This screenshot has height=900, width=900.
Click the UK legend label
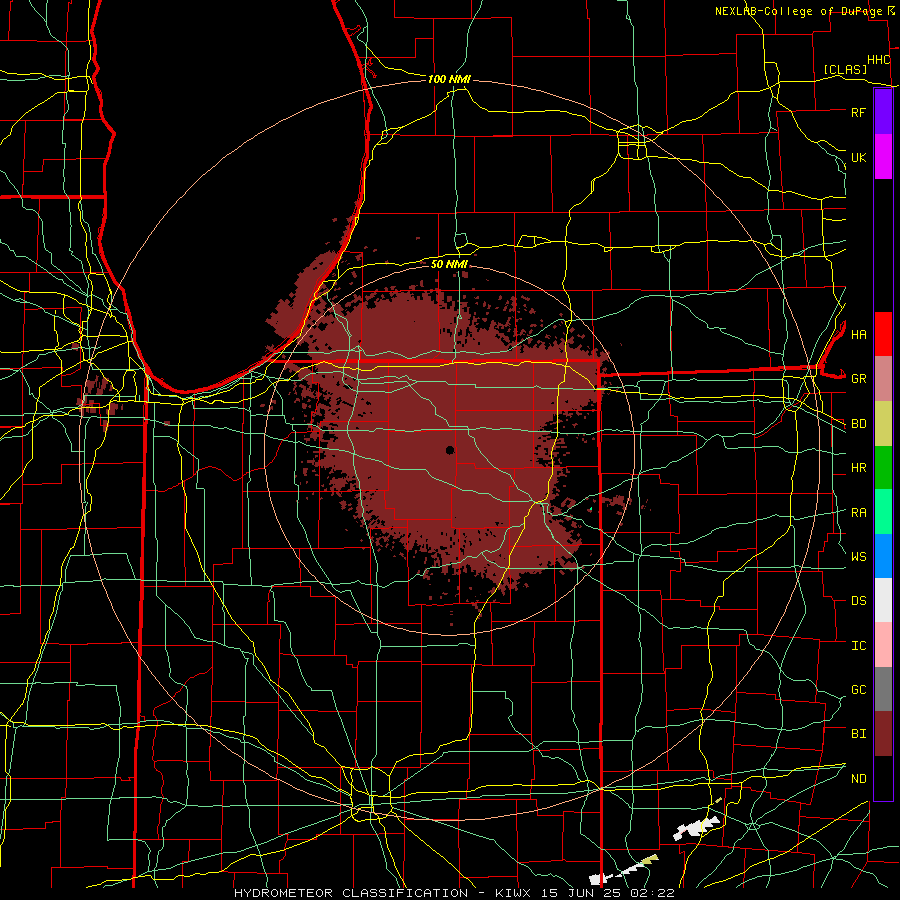click(858, 157)
